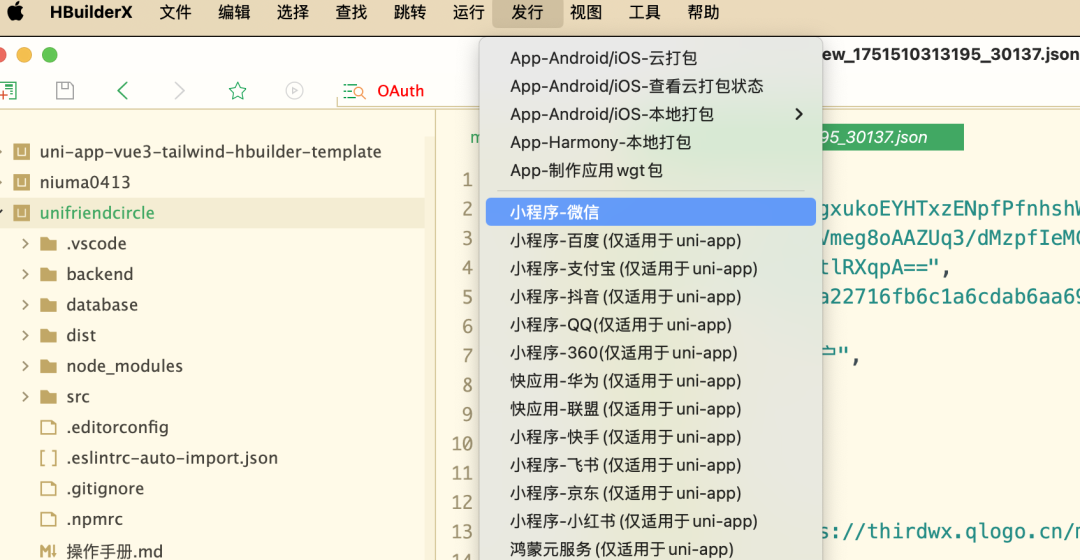Open the 跳转 menu

click(x=410, y=12)
